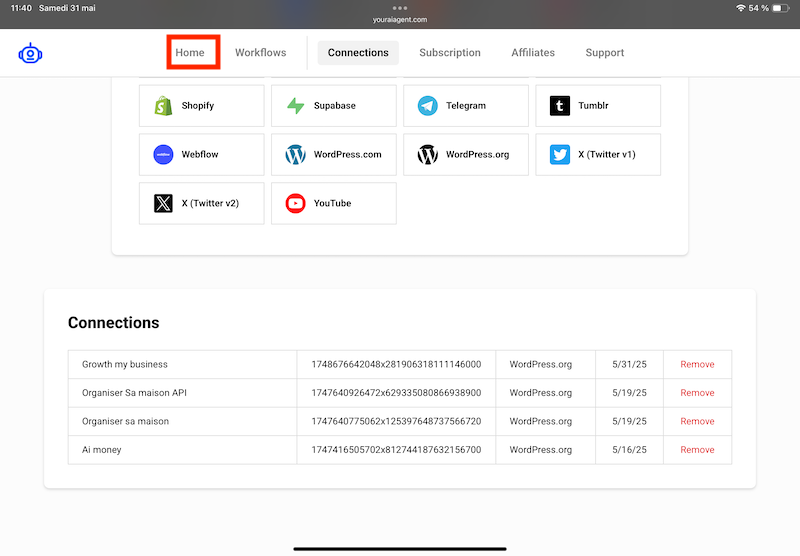
Task: Select the Shopify bag icon
Action: pos(163,106)
